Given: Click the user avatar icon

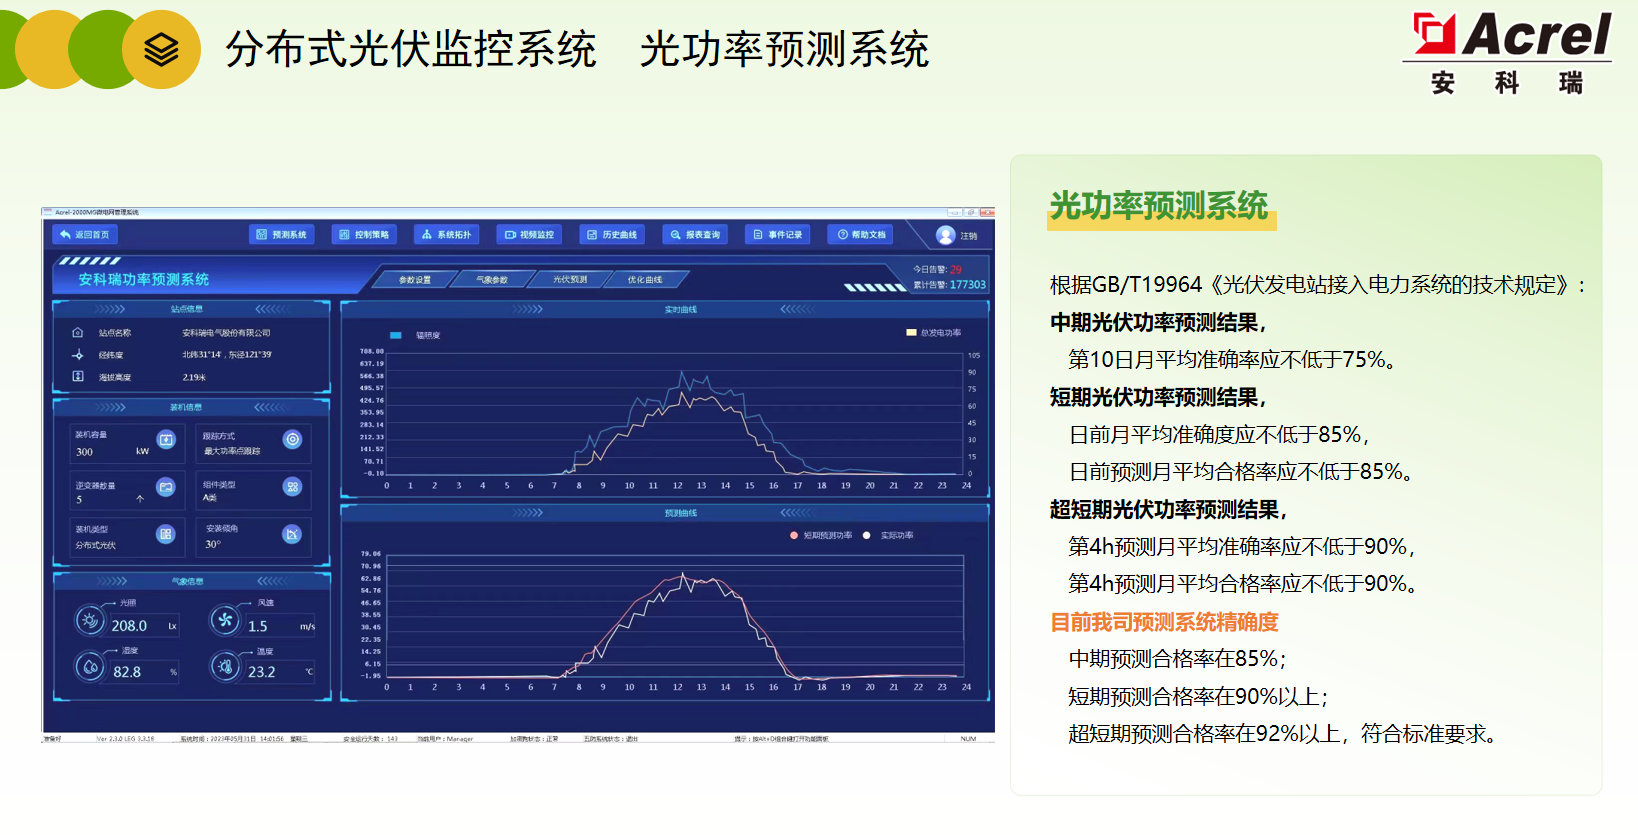Looking at the screenshot, I should (945, 236).
